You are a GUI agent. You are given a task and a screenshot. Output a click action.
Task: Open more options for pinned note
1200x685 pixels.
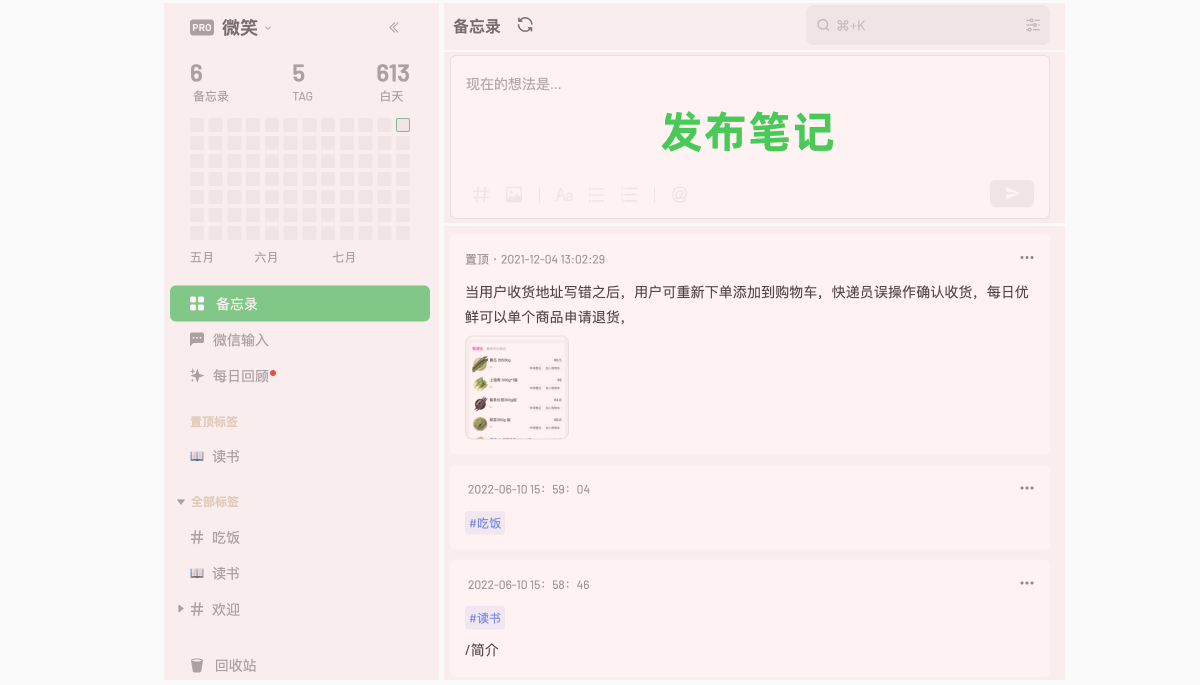tap(1027, 258)
